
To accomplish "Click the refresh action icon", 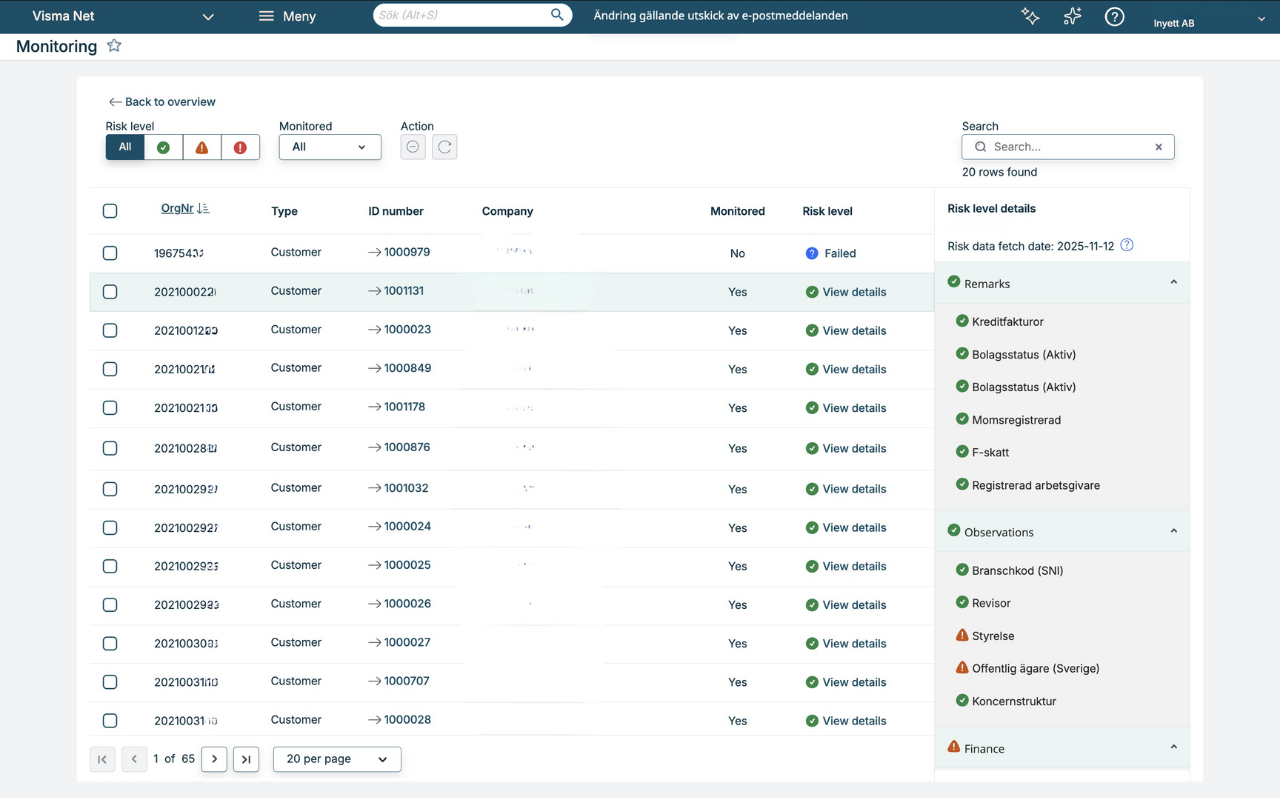I will pos(445,147).
